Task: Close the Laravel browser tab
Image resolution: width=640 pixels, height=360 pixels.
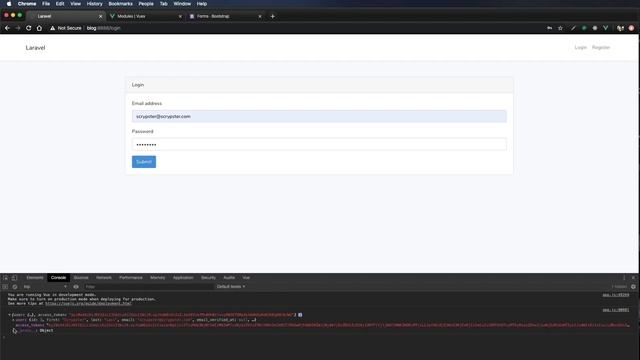Action: pos(100,16)
